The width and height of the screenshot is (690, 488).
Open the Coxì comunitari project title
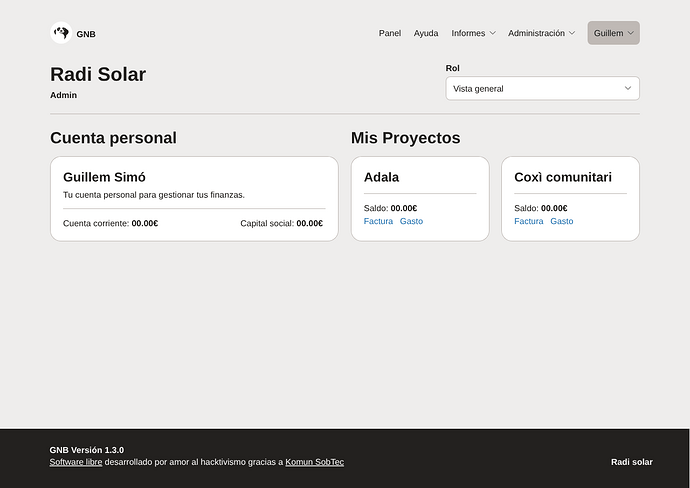(x=562, y=177)
